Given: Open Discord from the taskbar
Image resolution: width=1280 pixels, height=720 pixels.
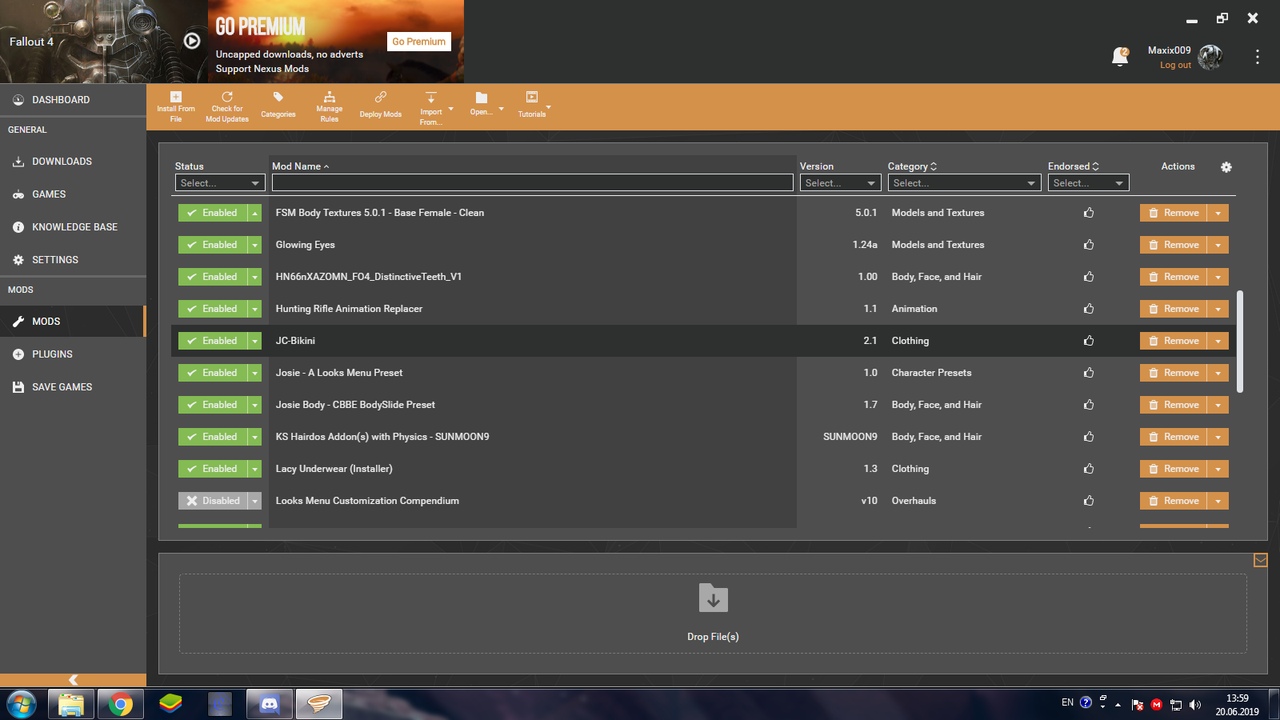Looking at the screenshot, I should (269, 705).
